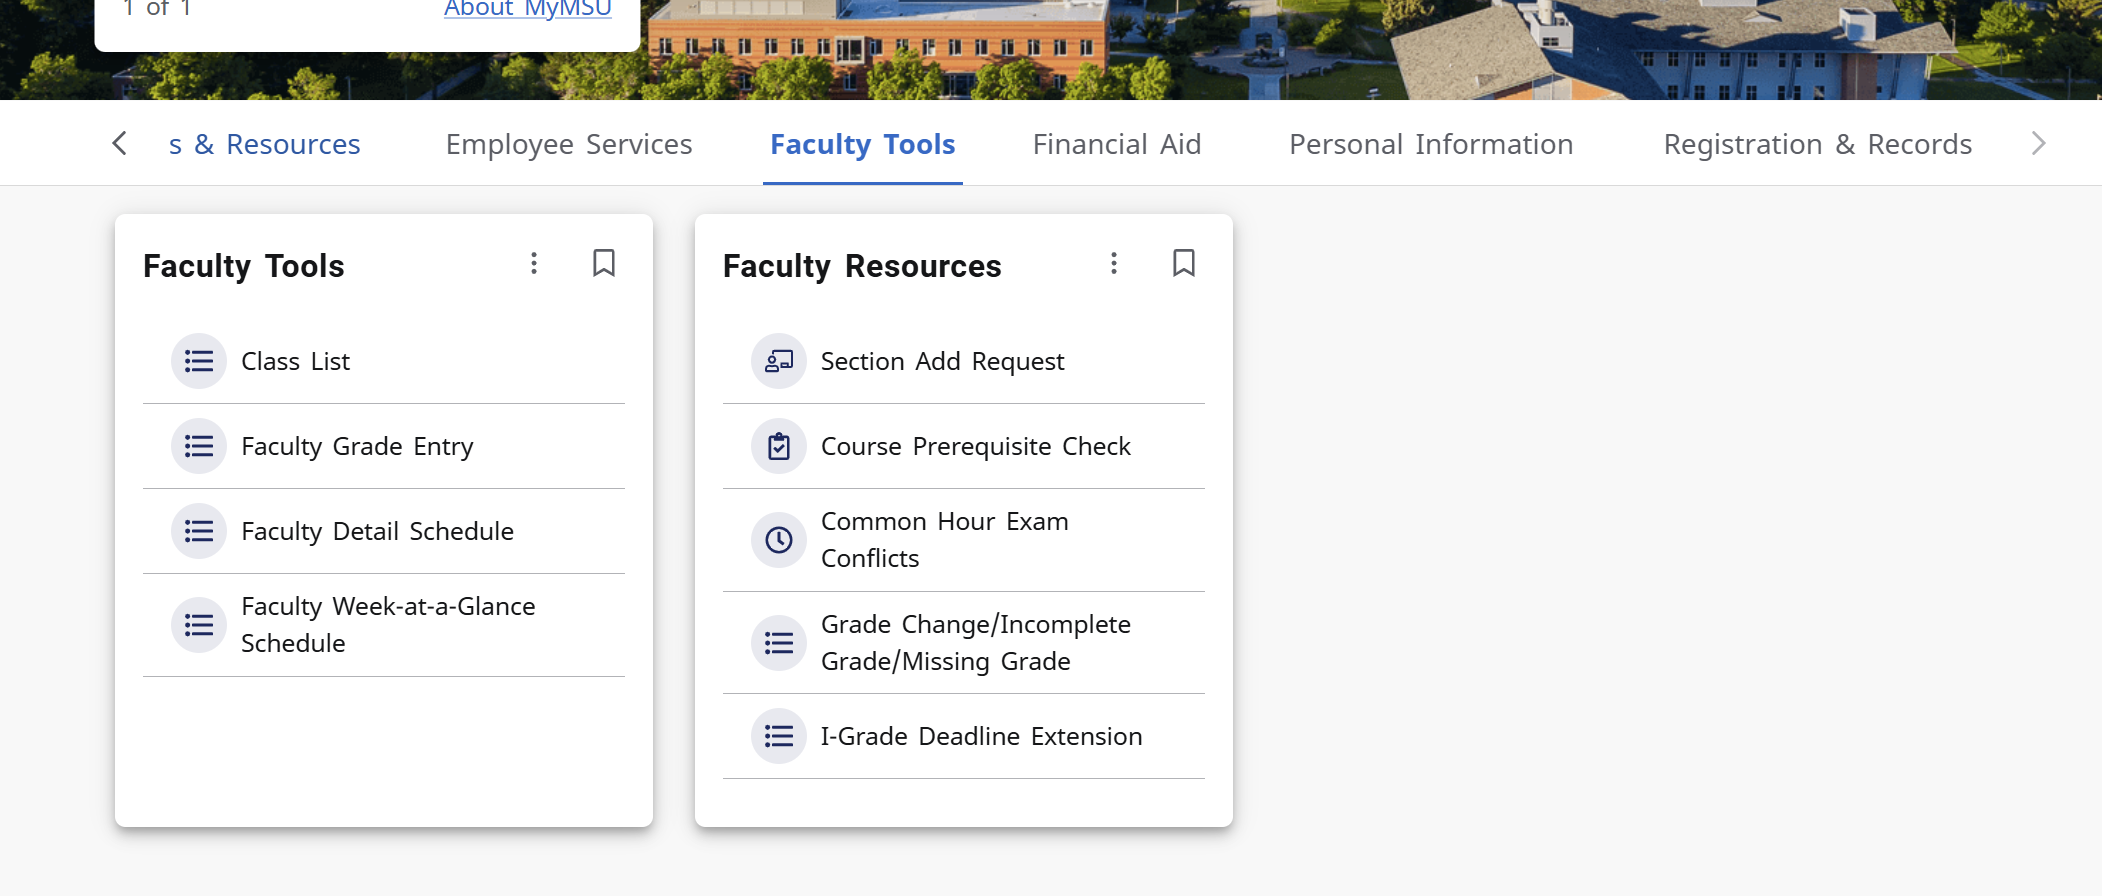Viewport: 2102px width, 896px height.
Task: Click the list icon beside Class List
Action: (199, 361)
